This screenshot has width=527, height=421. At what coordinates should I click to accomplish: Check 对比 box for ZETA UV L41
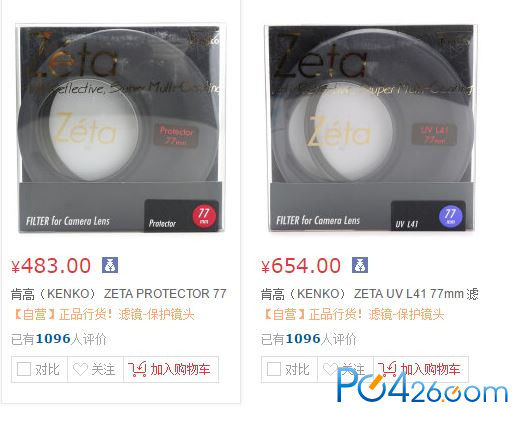(274, 369)
